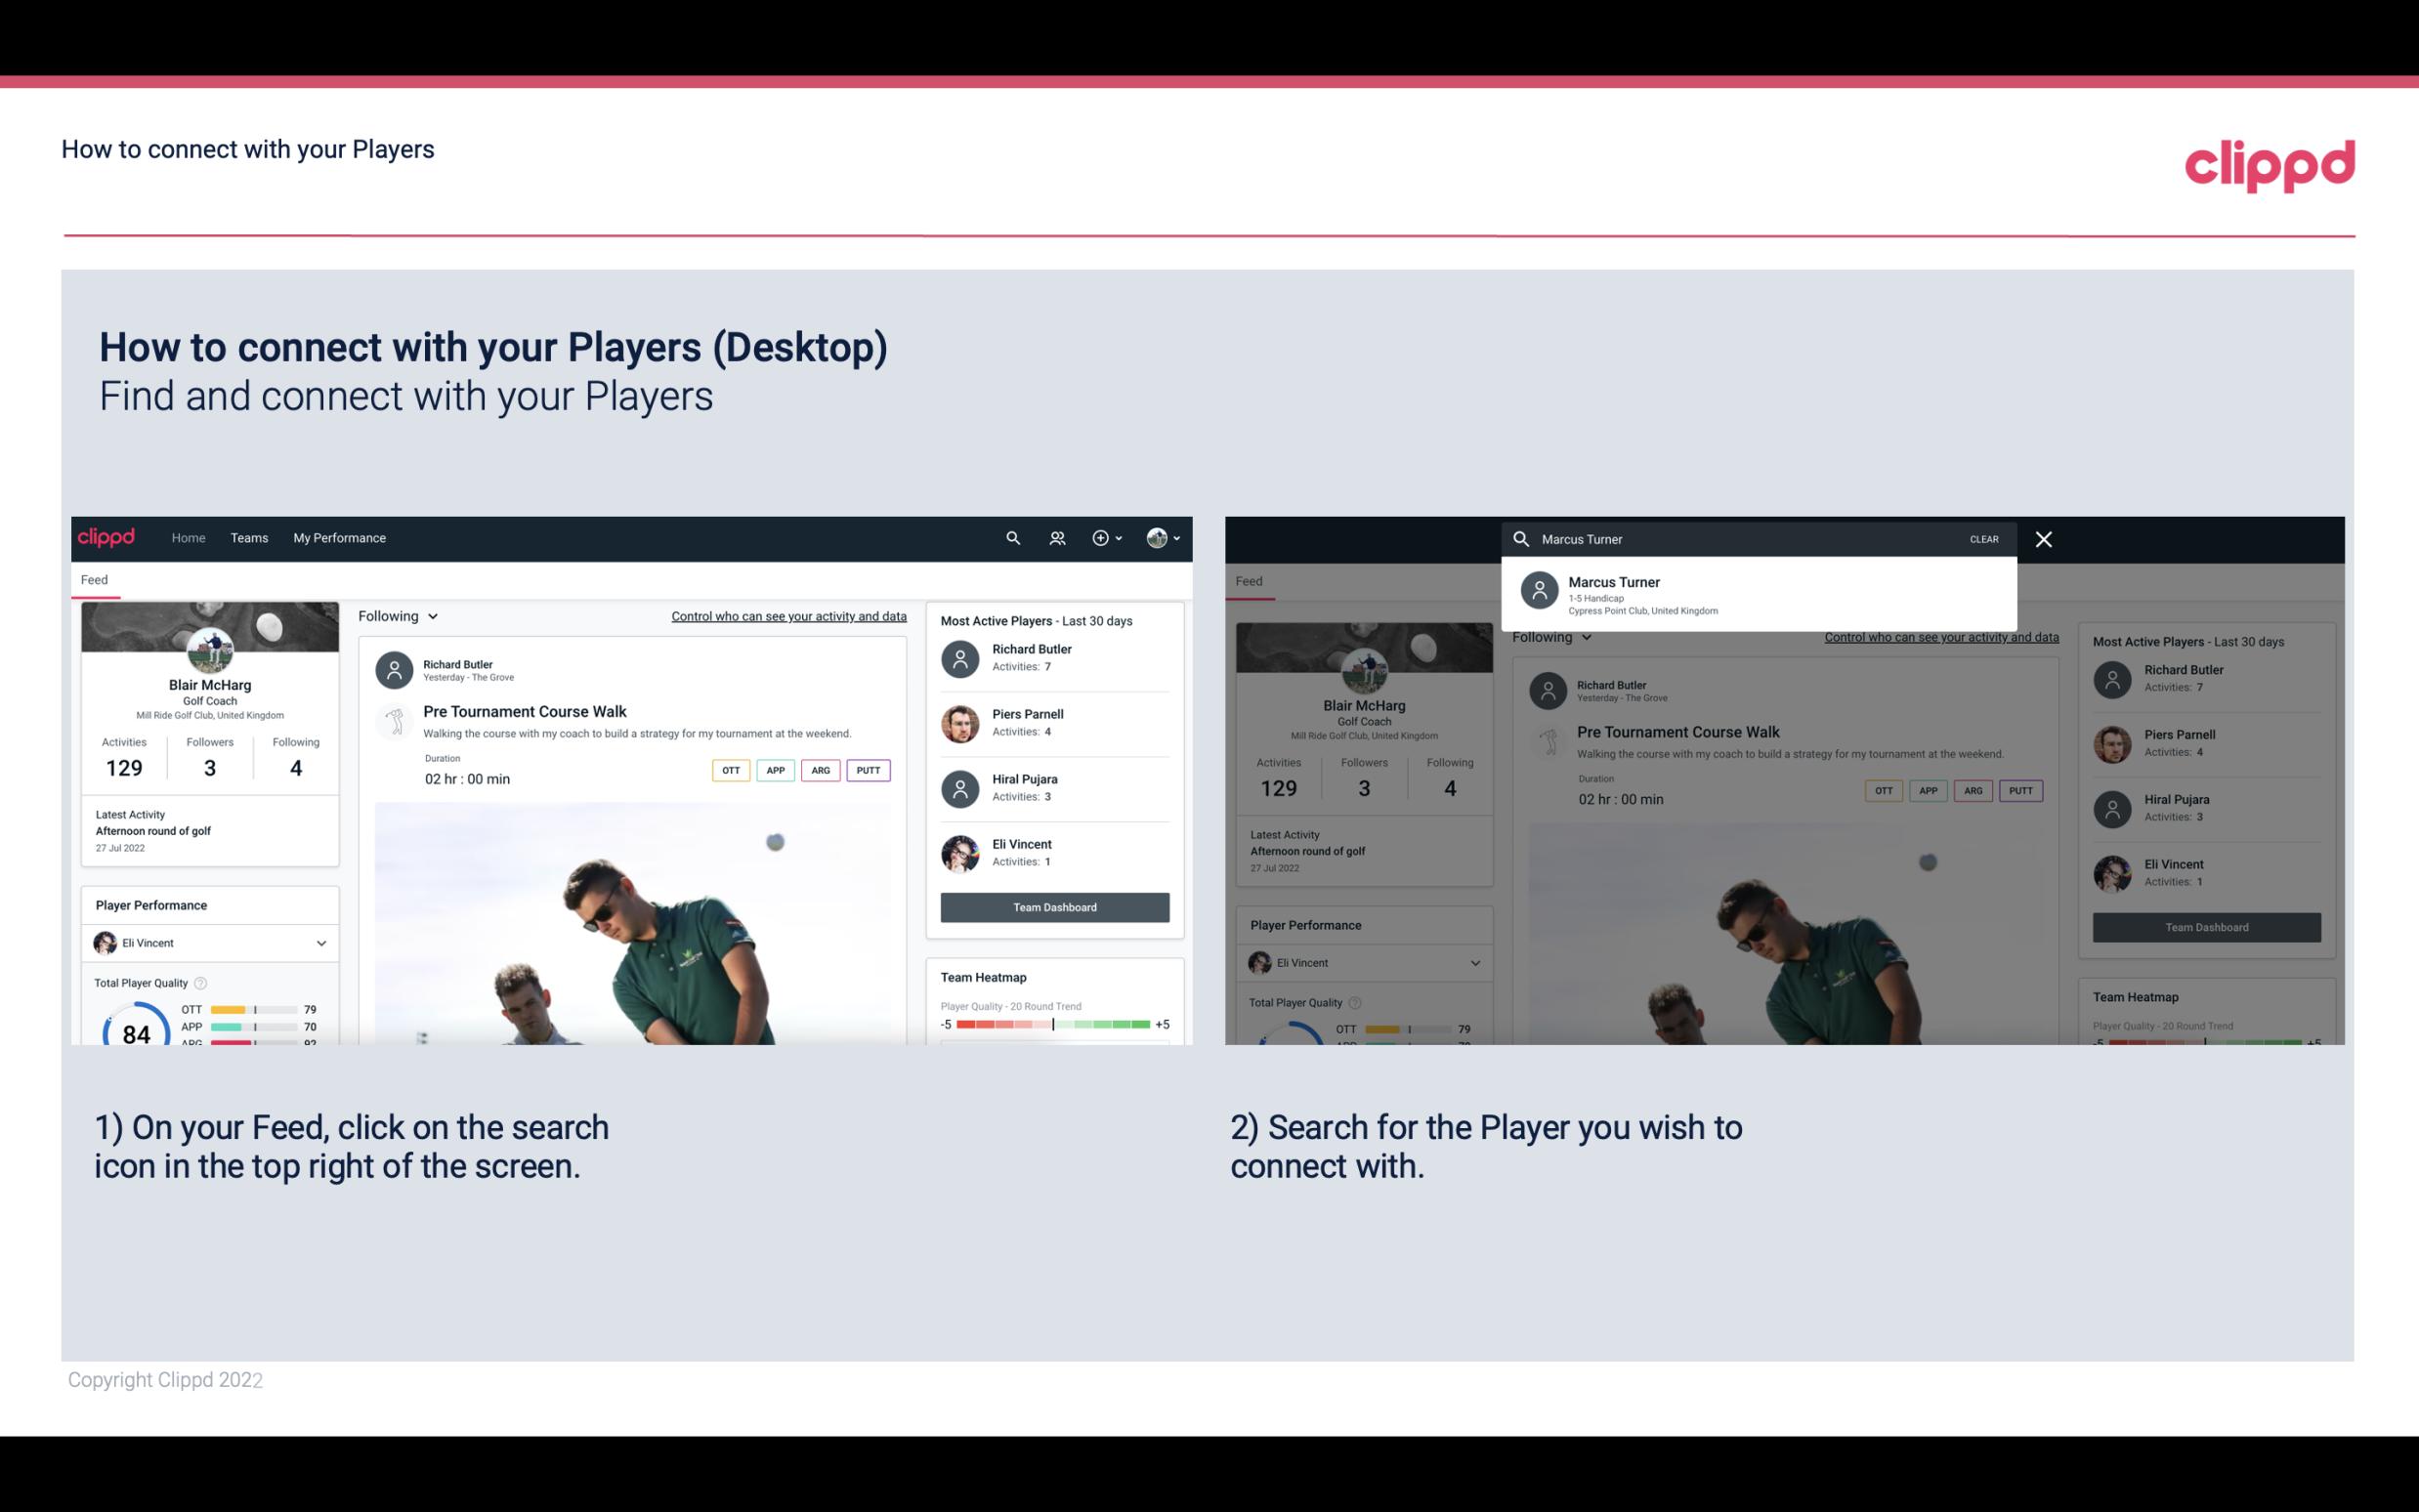
Task: Drag the Team Heatmap score slider
Action: pos(1052,1026)
